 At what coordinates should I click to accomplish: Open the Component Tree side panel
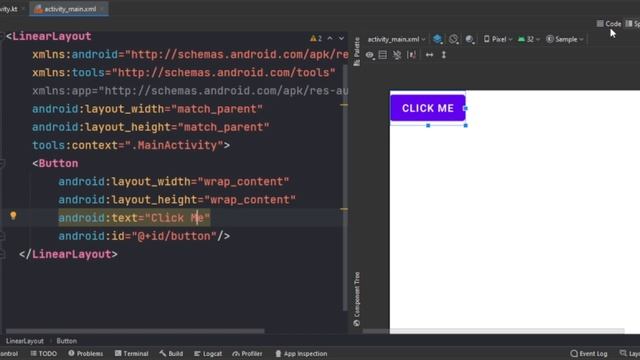pos(357,299)
